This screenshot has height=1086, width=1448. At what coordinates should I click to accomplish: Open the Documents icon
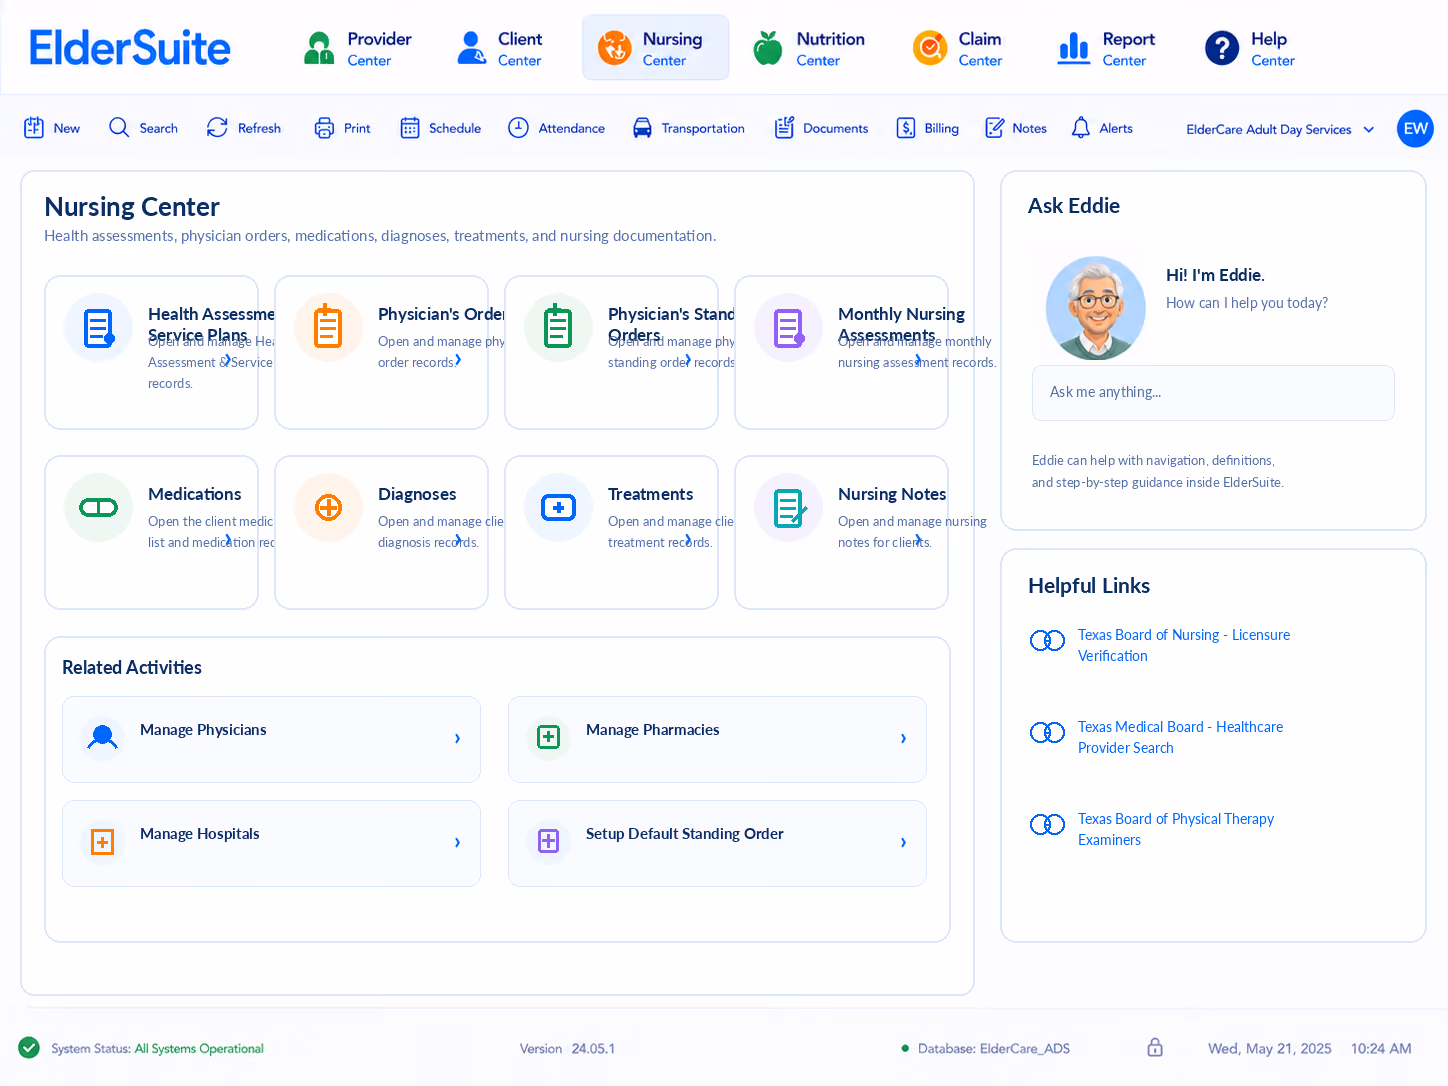[784, 128]
